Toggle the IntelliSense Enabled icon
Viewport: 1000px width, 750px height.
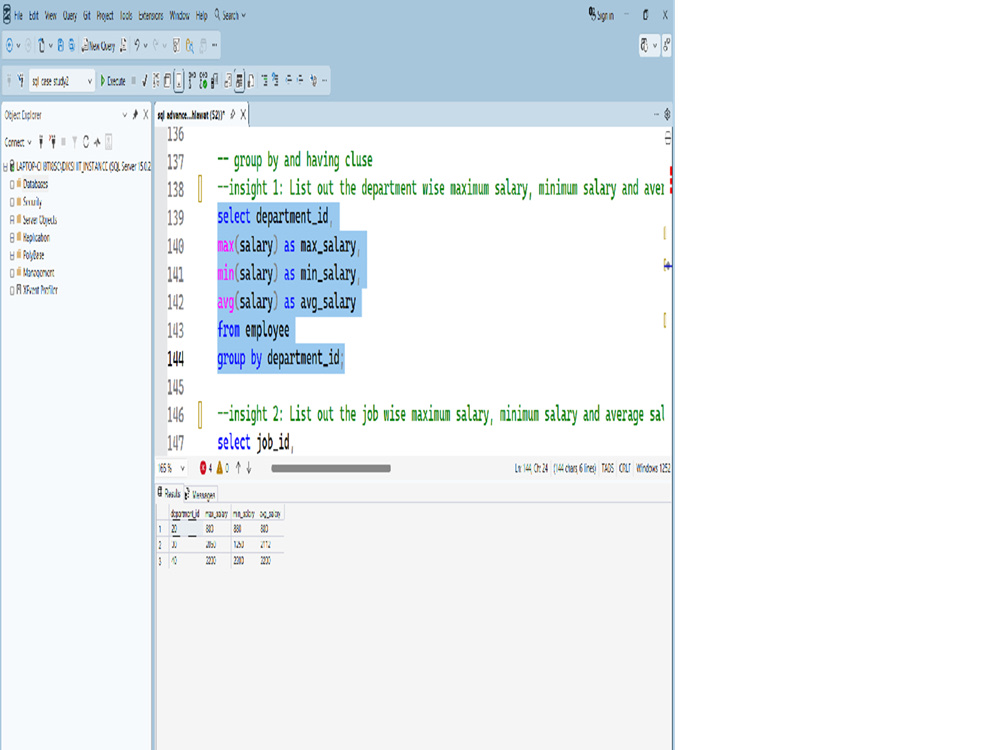click(179, 81)
